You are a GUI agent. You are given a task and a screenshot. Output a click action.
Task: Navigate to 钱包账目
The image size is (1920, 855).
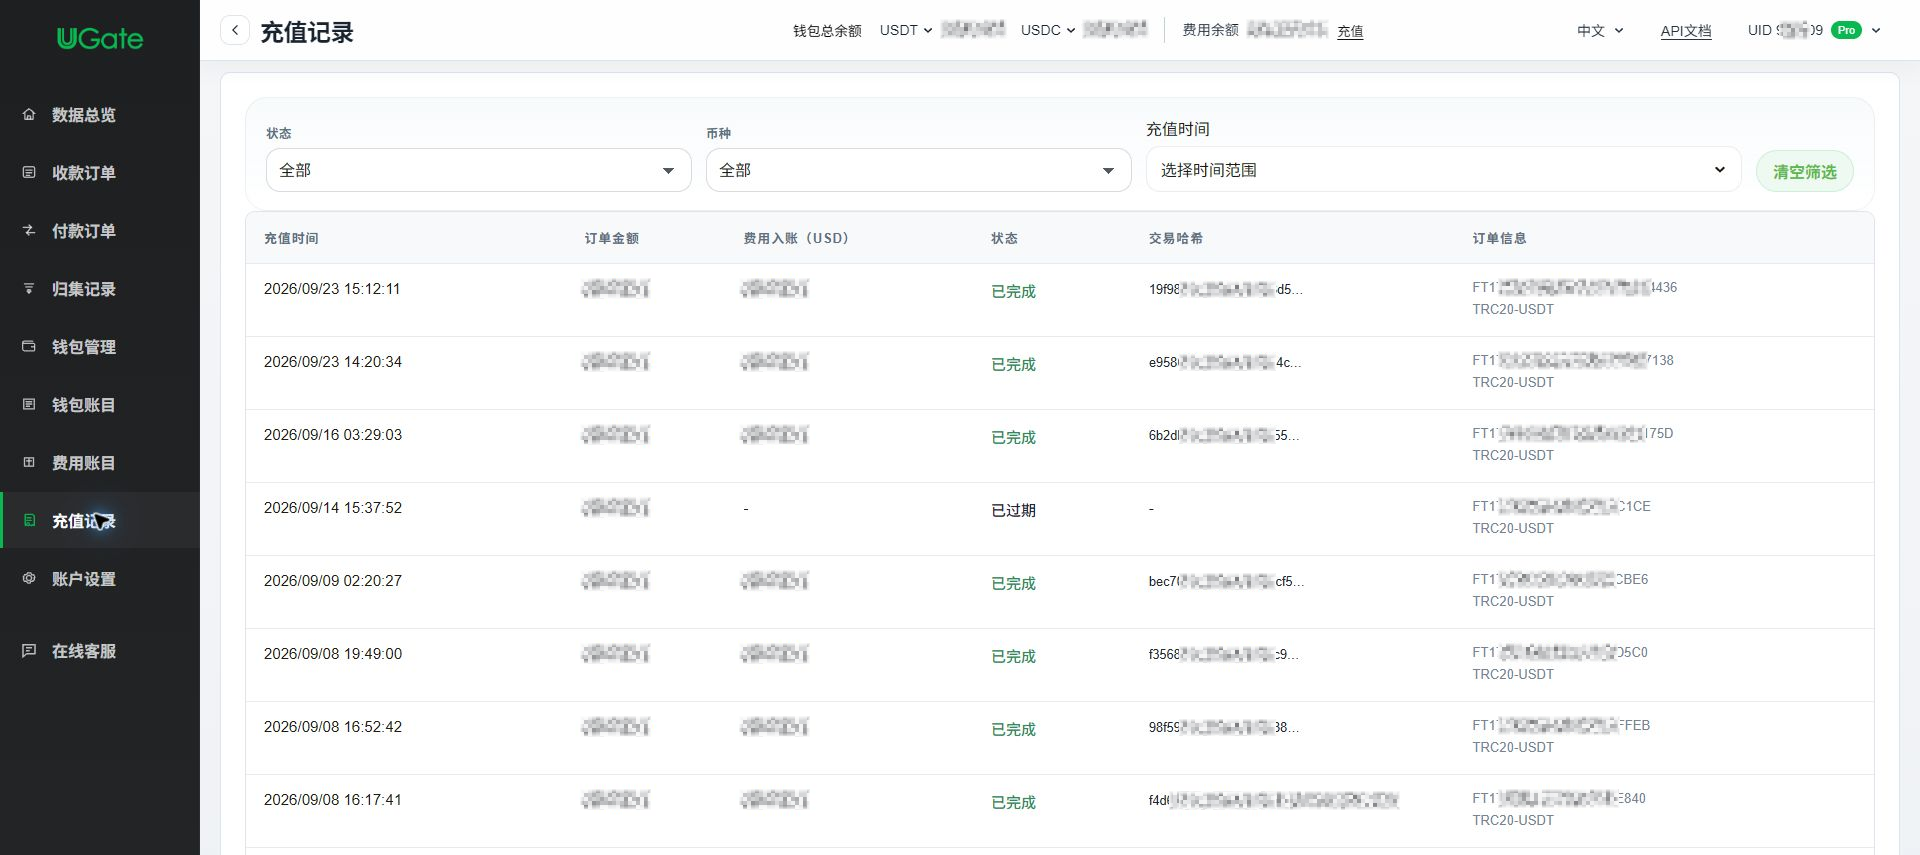[84, 405]
